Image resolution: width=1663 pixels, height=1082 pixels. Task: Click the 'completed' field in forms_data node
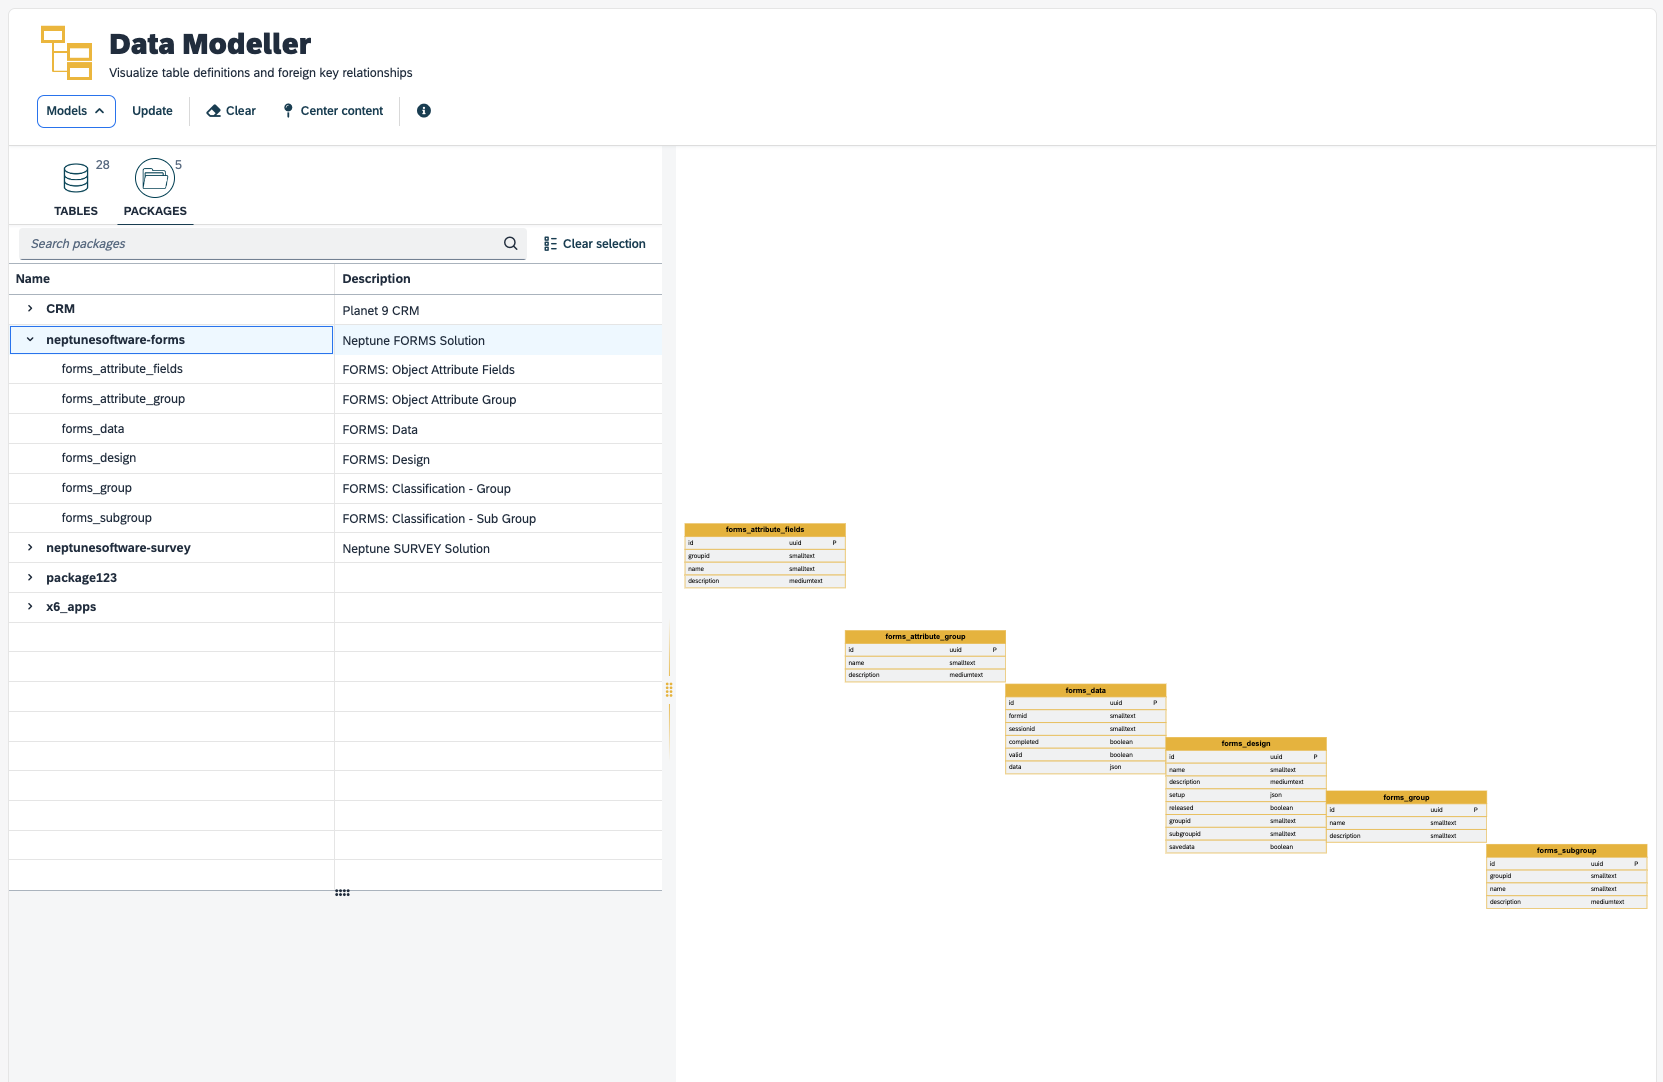click(x=1086, y=742)
